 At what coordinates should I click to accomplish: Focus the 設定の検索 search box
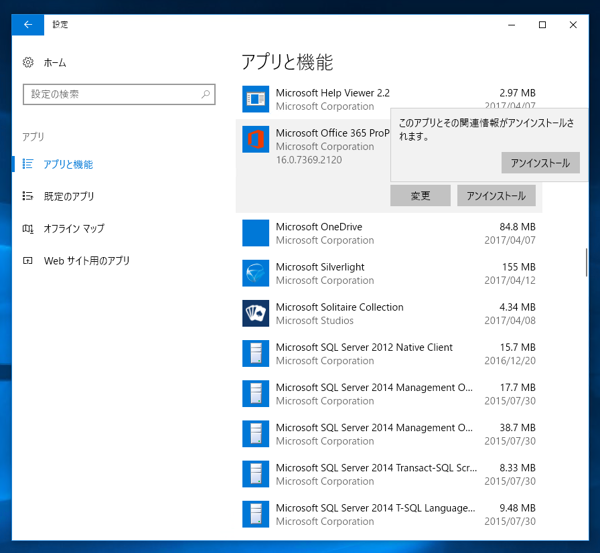(x=119, y=94)
